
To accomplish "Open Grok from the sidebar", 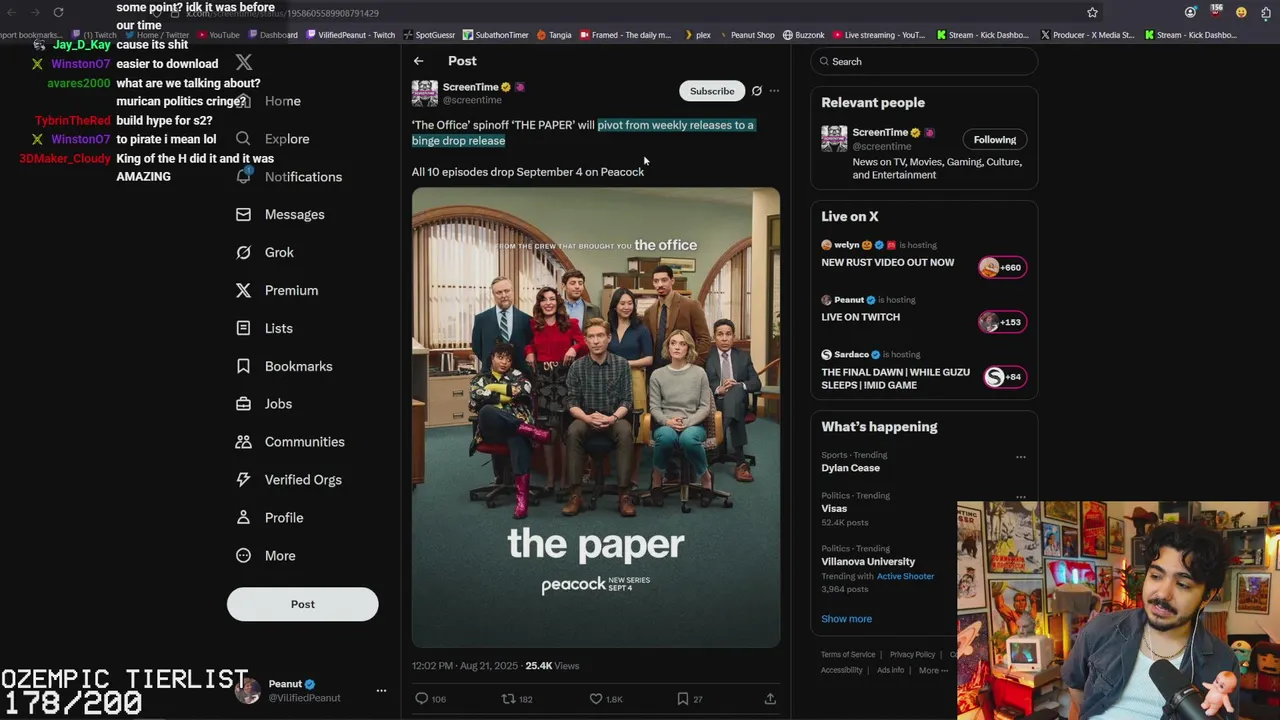I will tap(279, 253).
